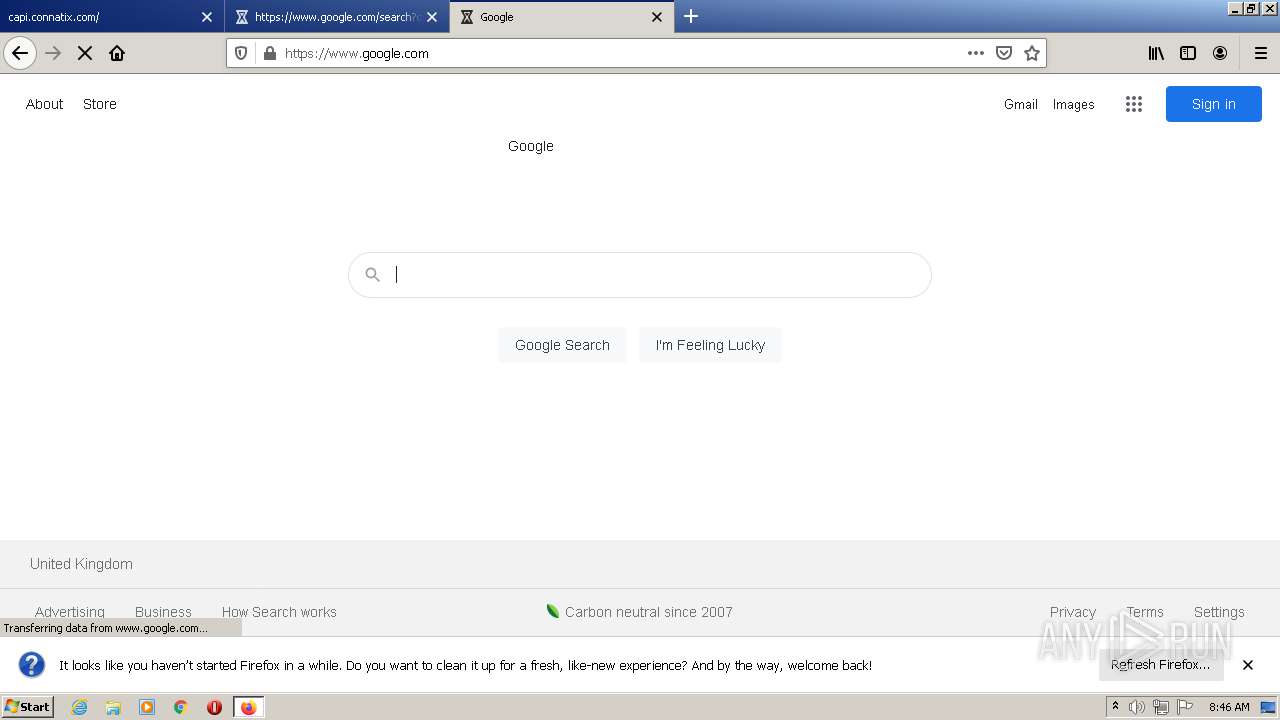Select Firefox taskbar button
1280x720 pixels.
(248, 707)
